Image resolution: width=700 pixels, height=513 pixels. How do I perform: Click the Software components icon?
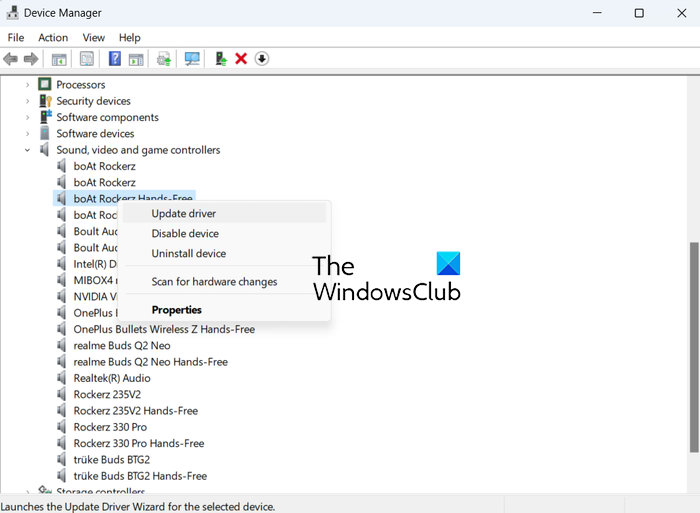click(46, 117)
